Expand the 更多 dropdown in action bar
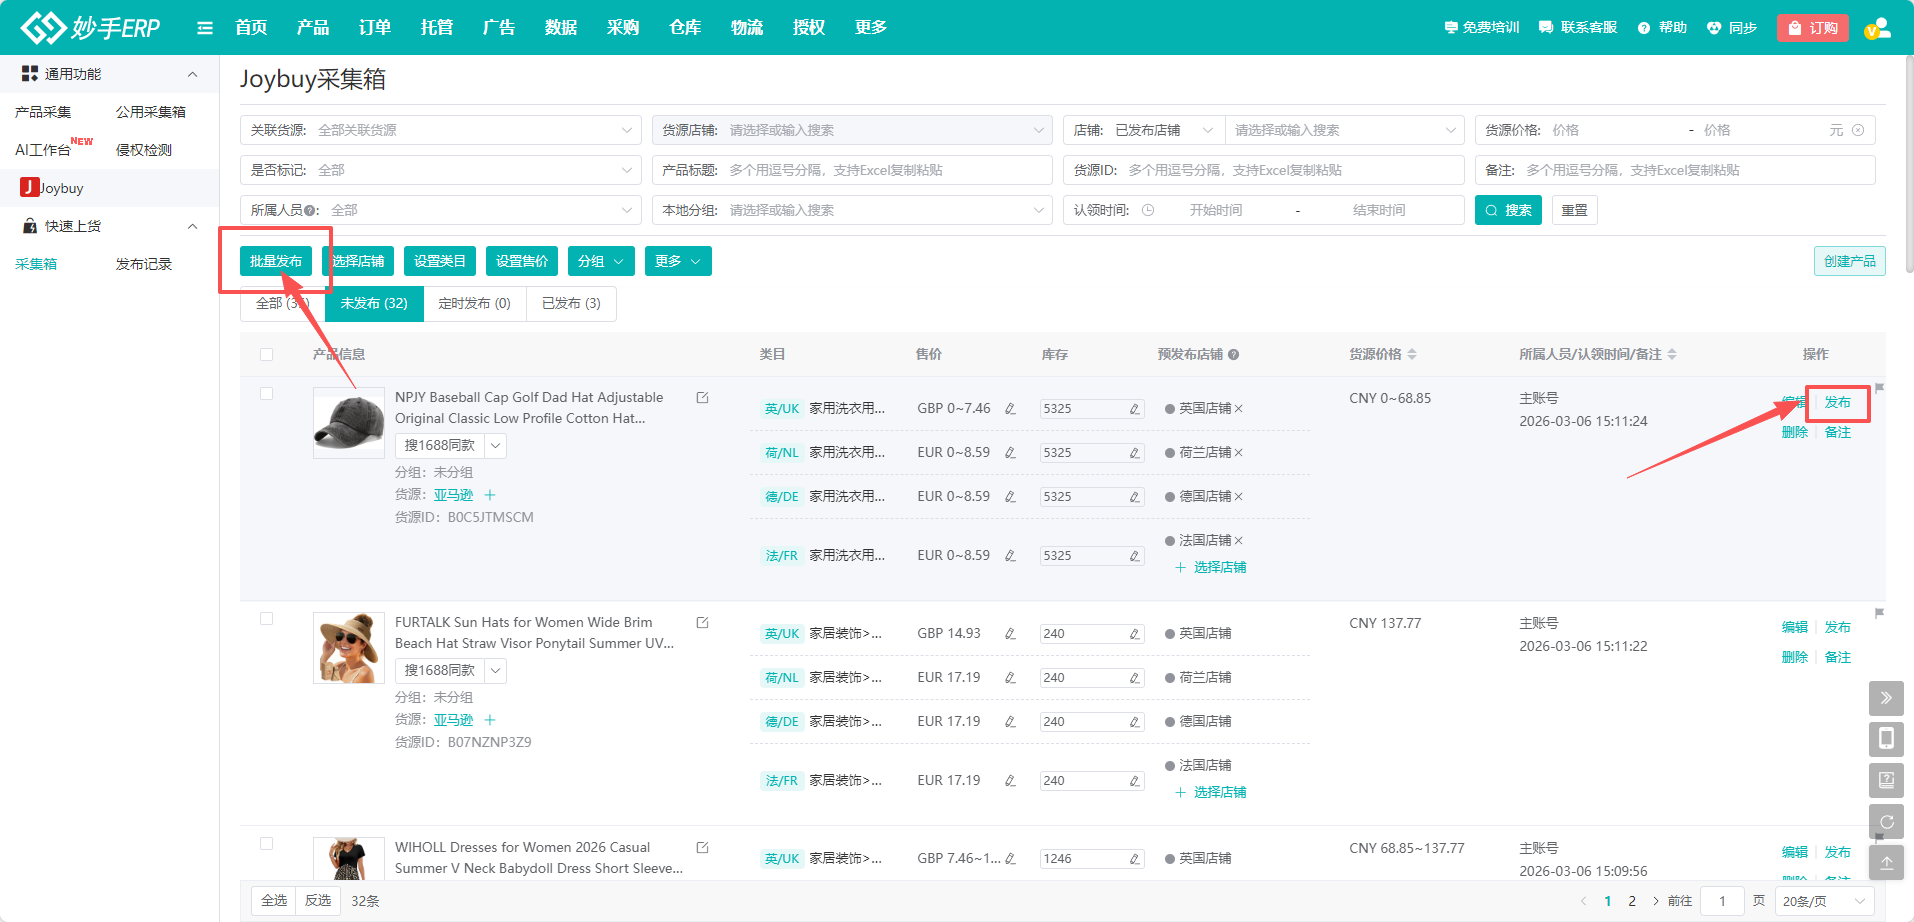1914x922 pixels. point(677,261)
